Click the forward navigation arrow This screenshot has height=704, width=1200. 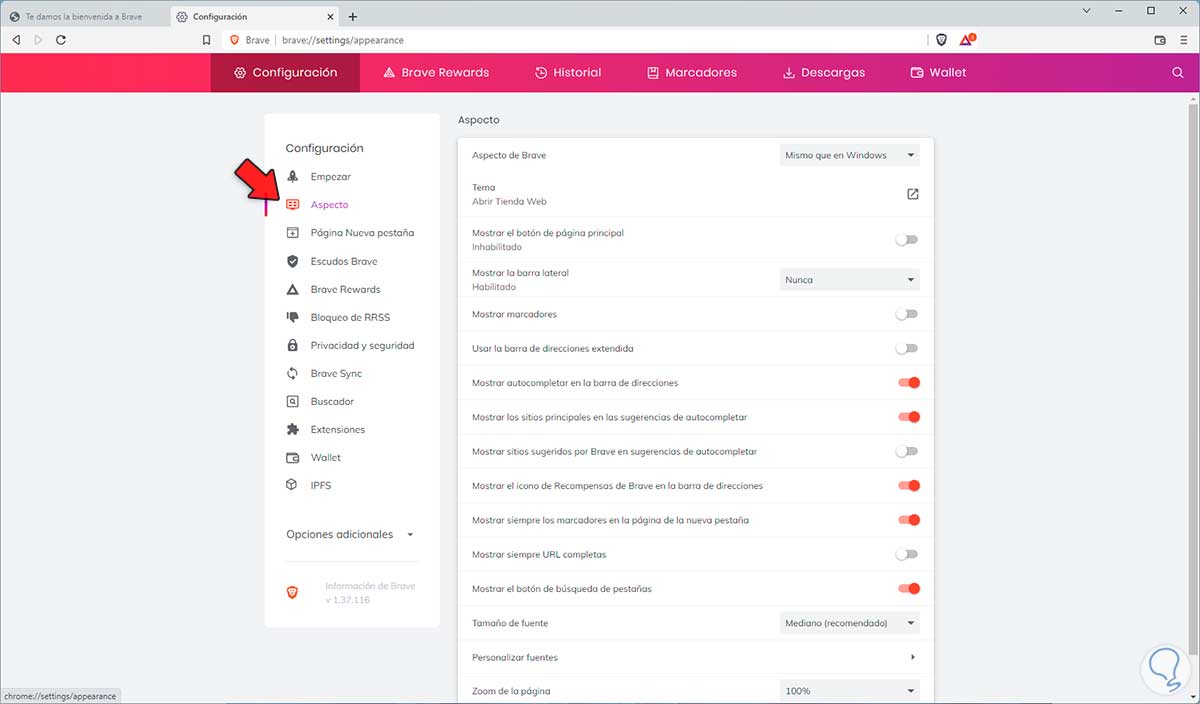(38, 40)
